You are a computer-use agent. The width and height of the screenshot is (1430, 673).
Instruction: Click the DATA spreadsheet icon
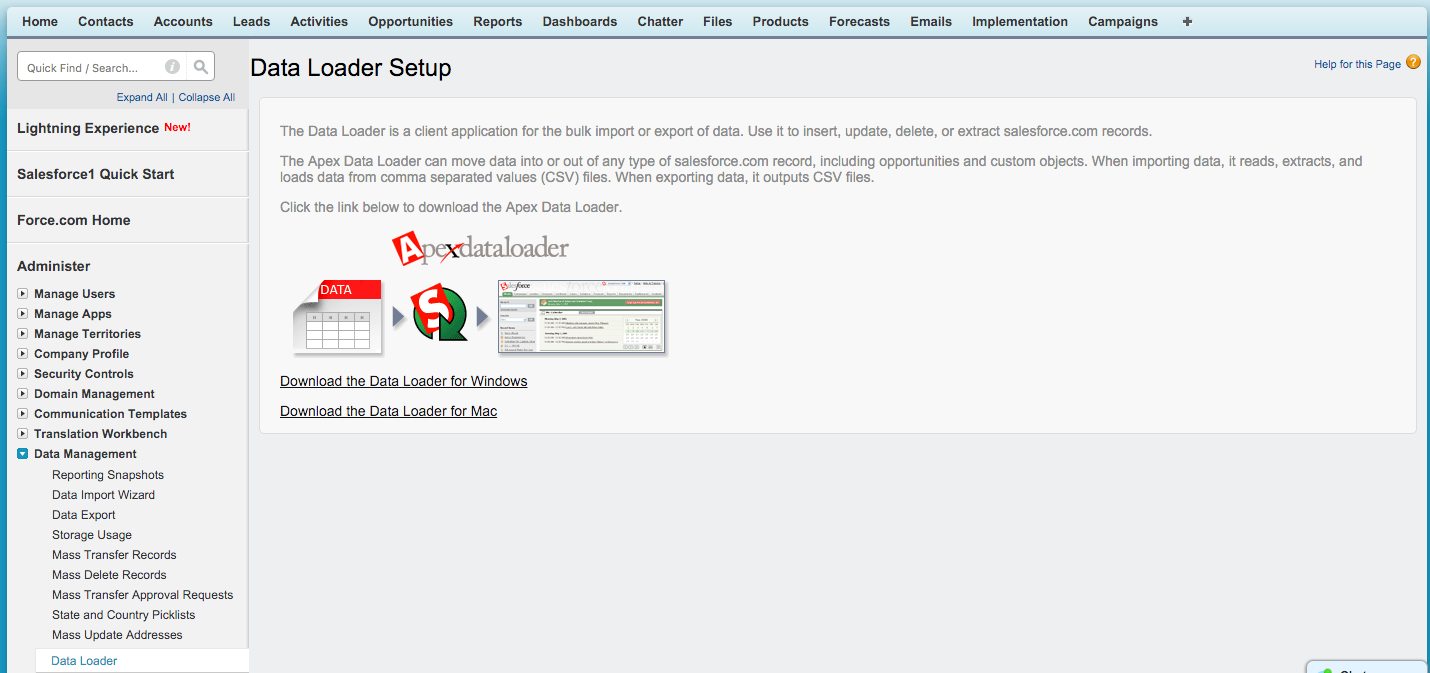(338, 317)
